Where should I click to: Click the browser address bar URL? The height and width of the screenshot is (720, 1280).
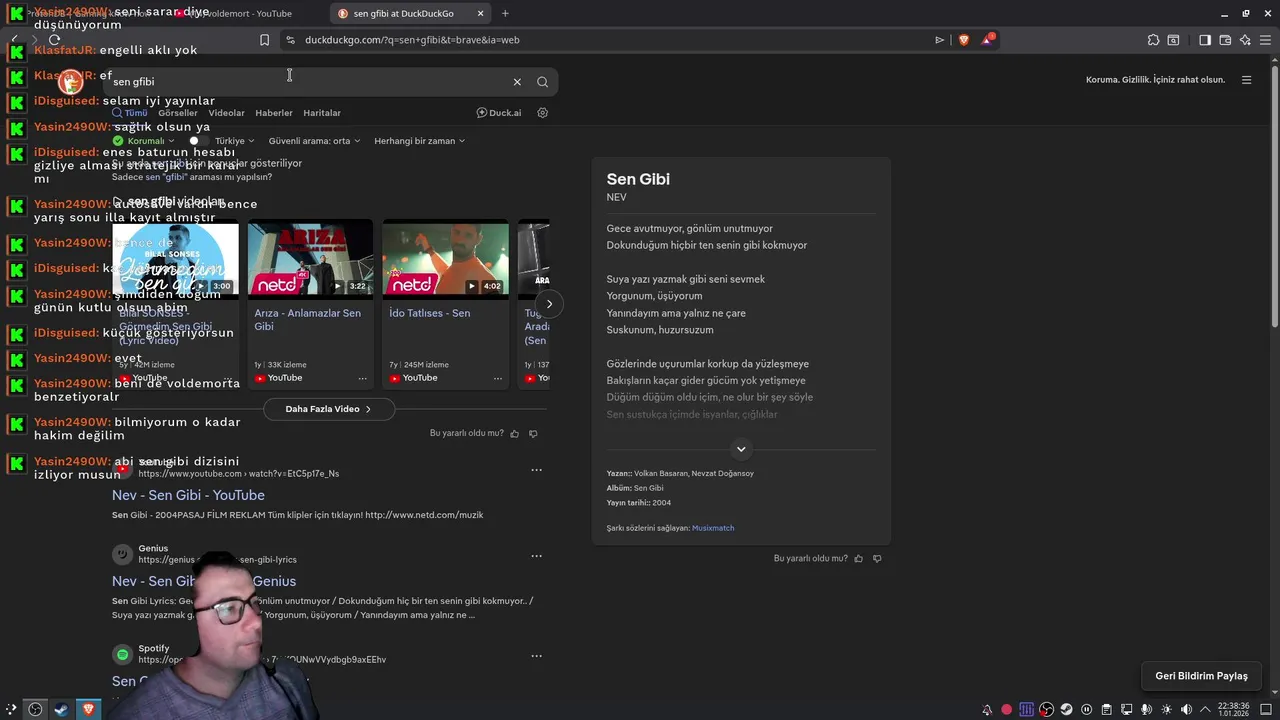click(412, 40)
